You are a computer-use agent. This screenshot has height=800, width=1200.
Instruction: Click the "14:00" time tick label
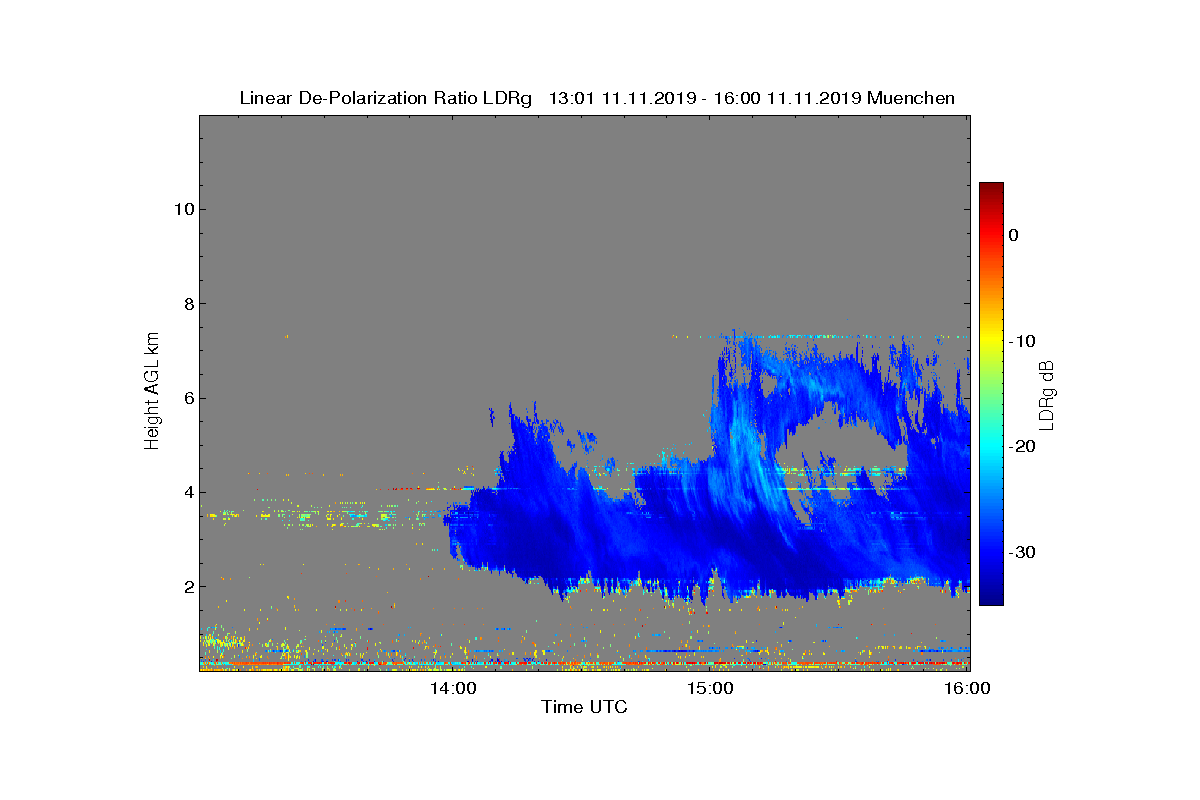453,688
